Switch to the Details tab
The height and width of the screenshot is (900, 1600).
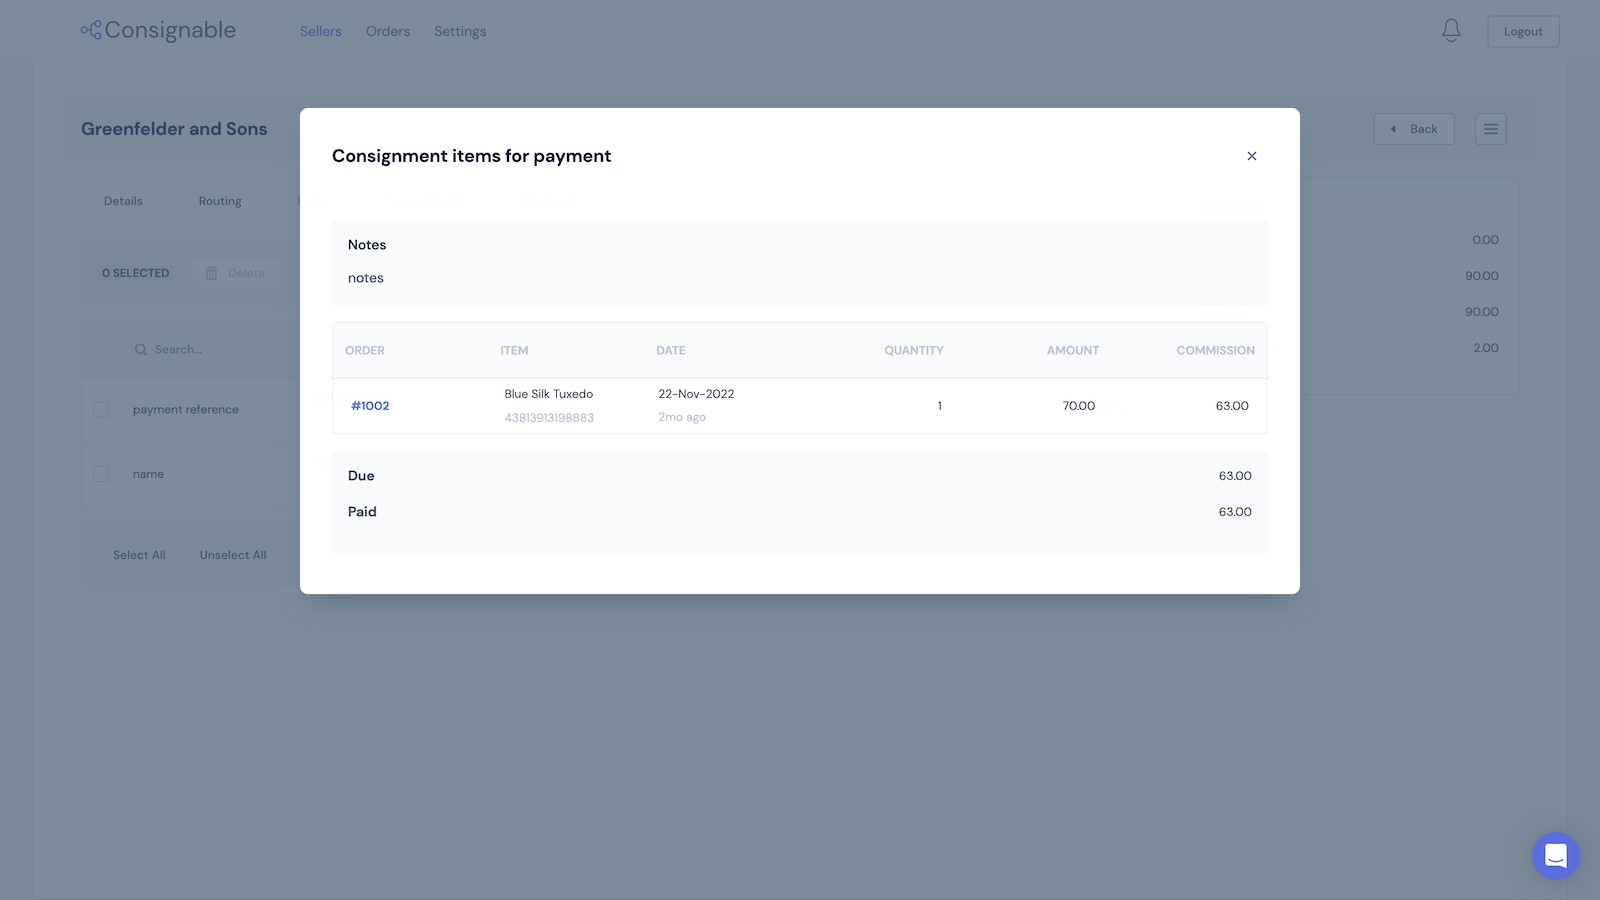click(x=123, y=201)
